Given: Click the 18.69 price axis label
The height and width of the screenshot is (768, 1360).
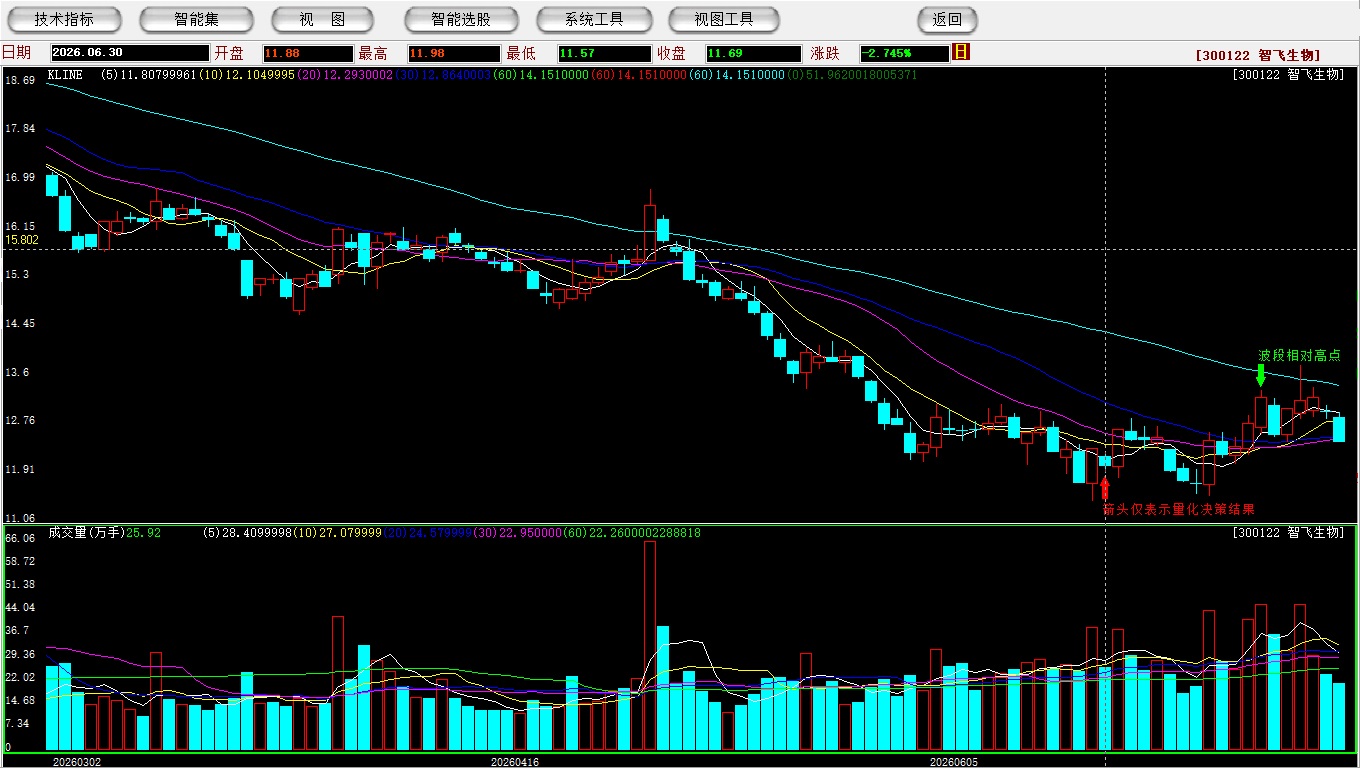Looking at the screenshot, I should (20, 80).
